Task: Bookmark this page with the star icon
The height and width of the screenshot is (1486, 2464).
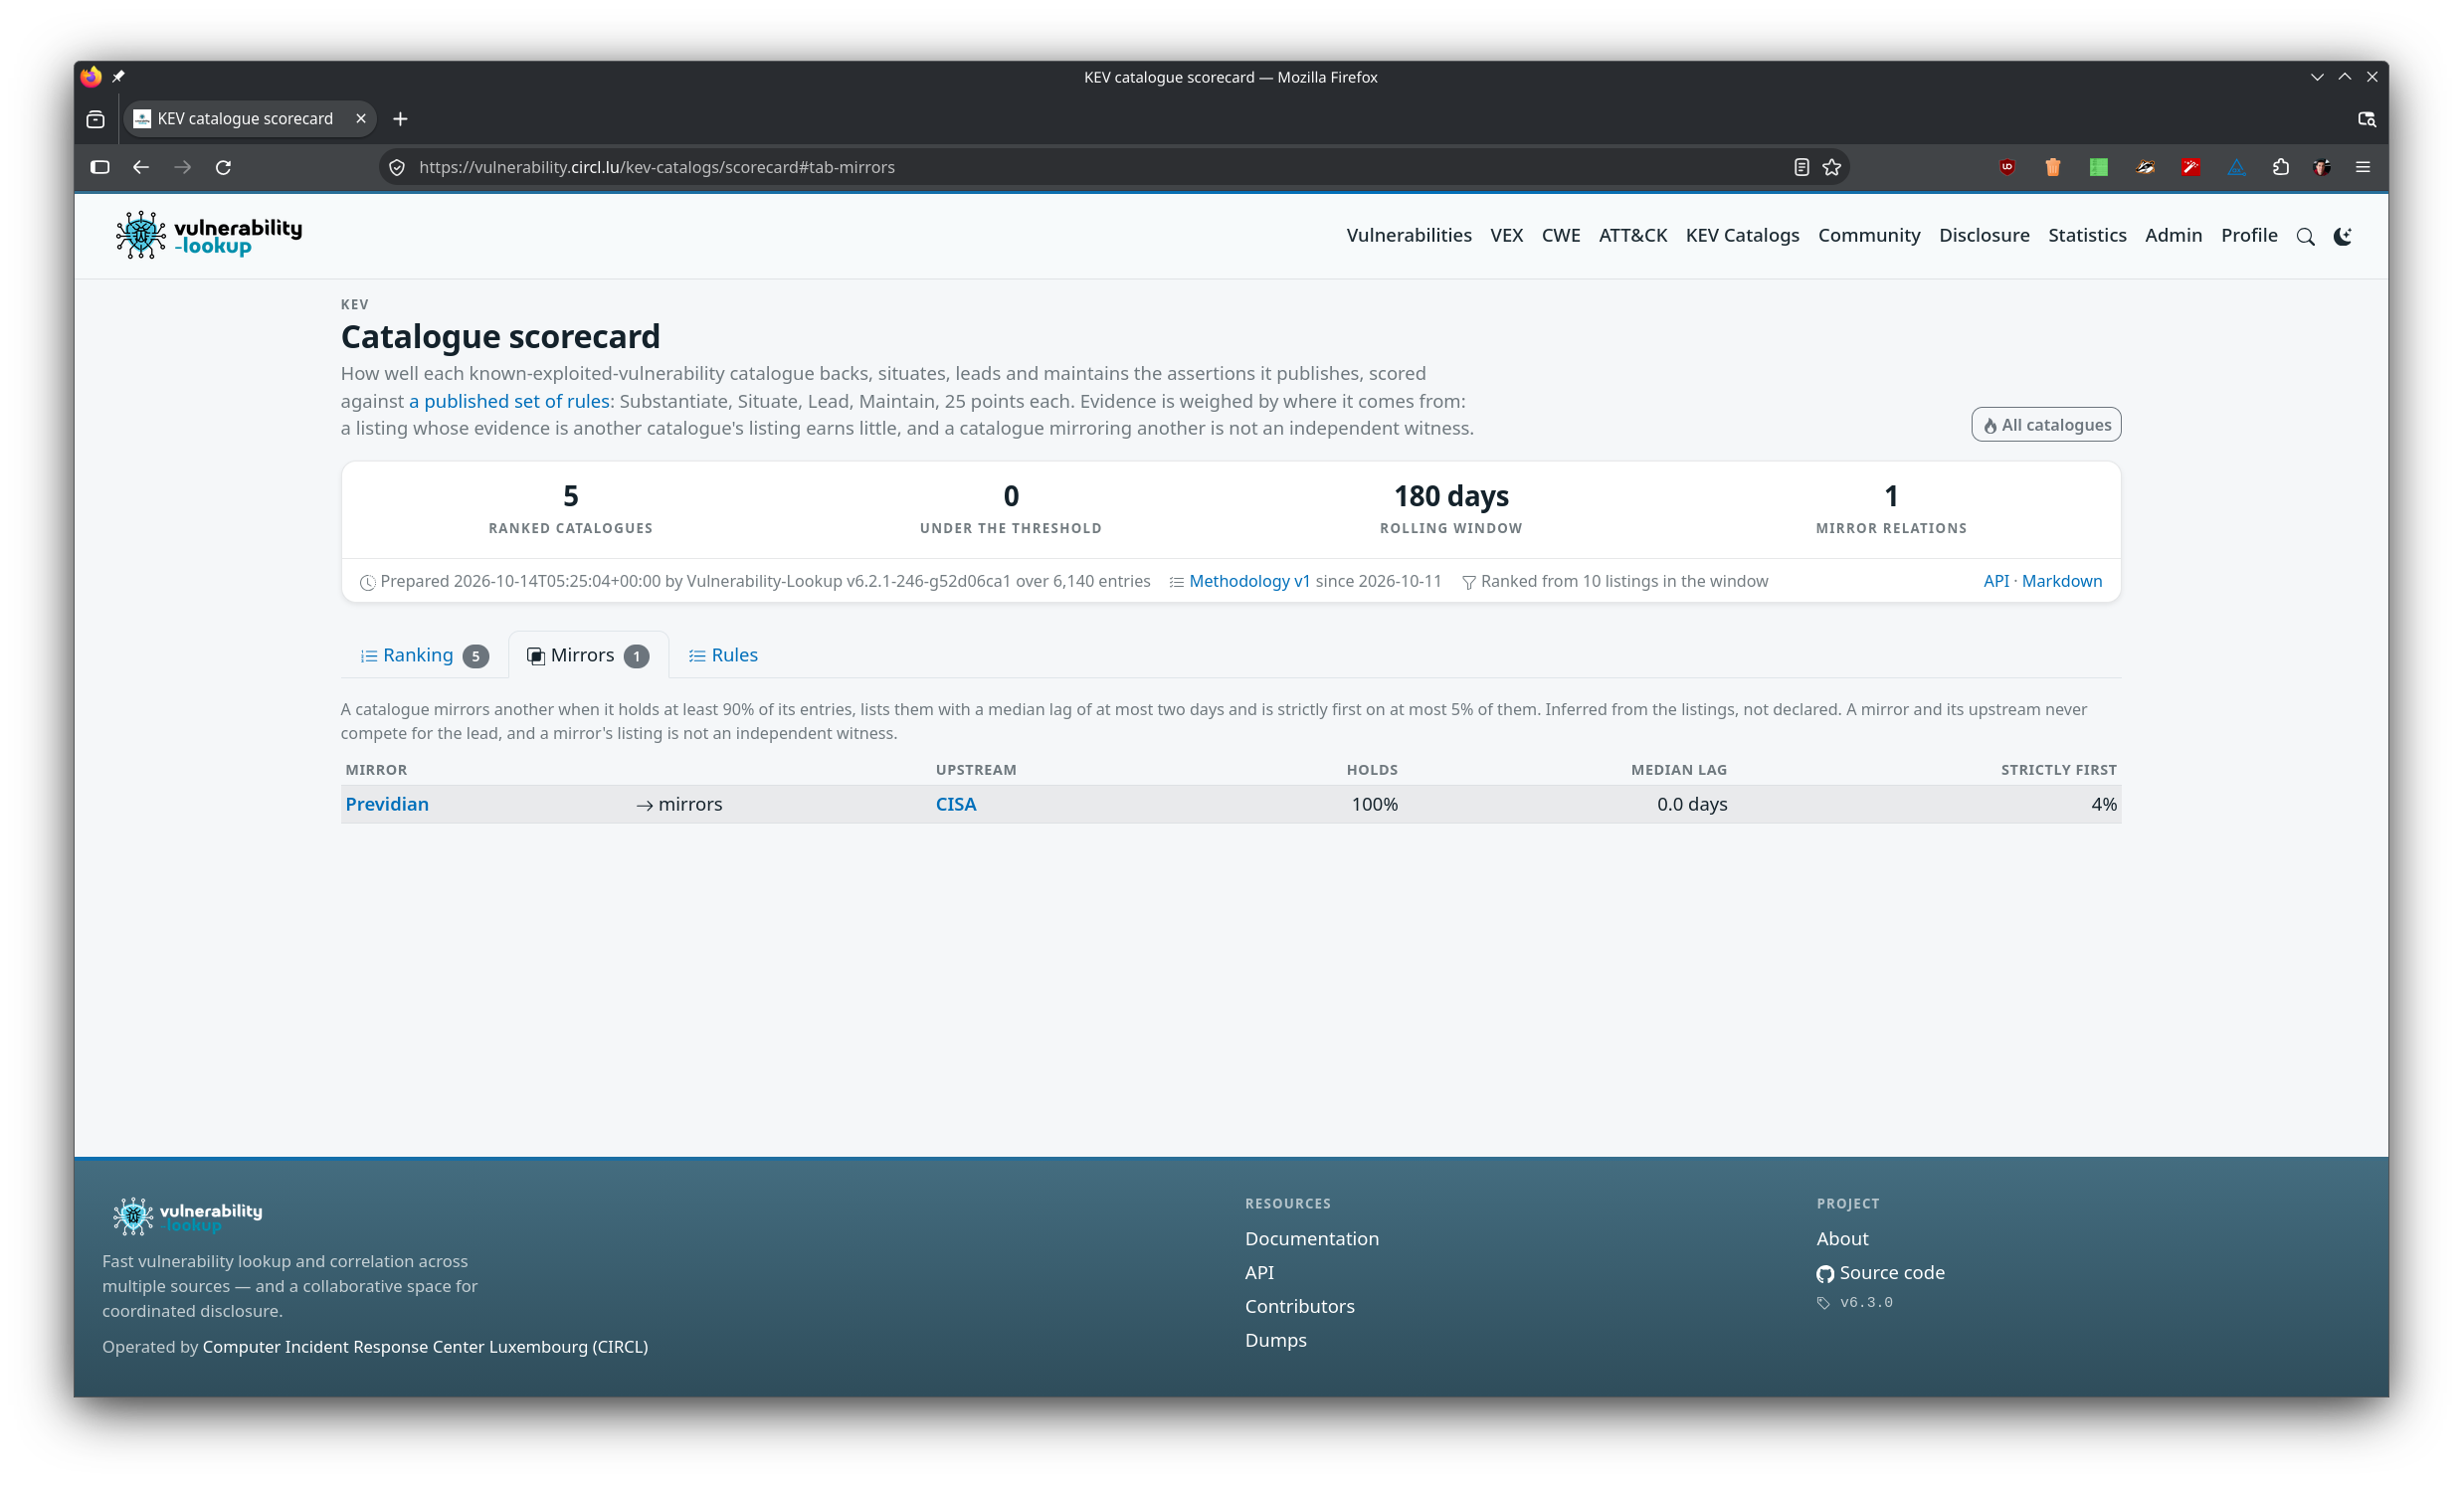Action: (1831, 167)
